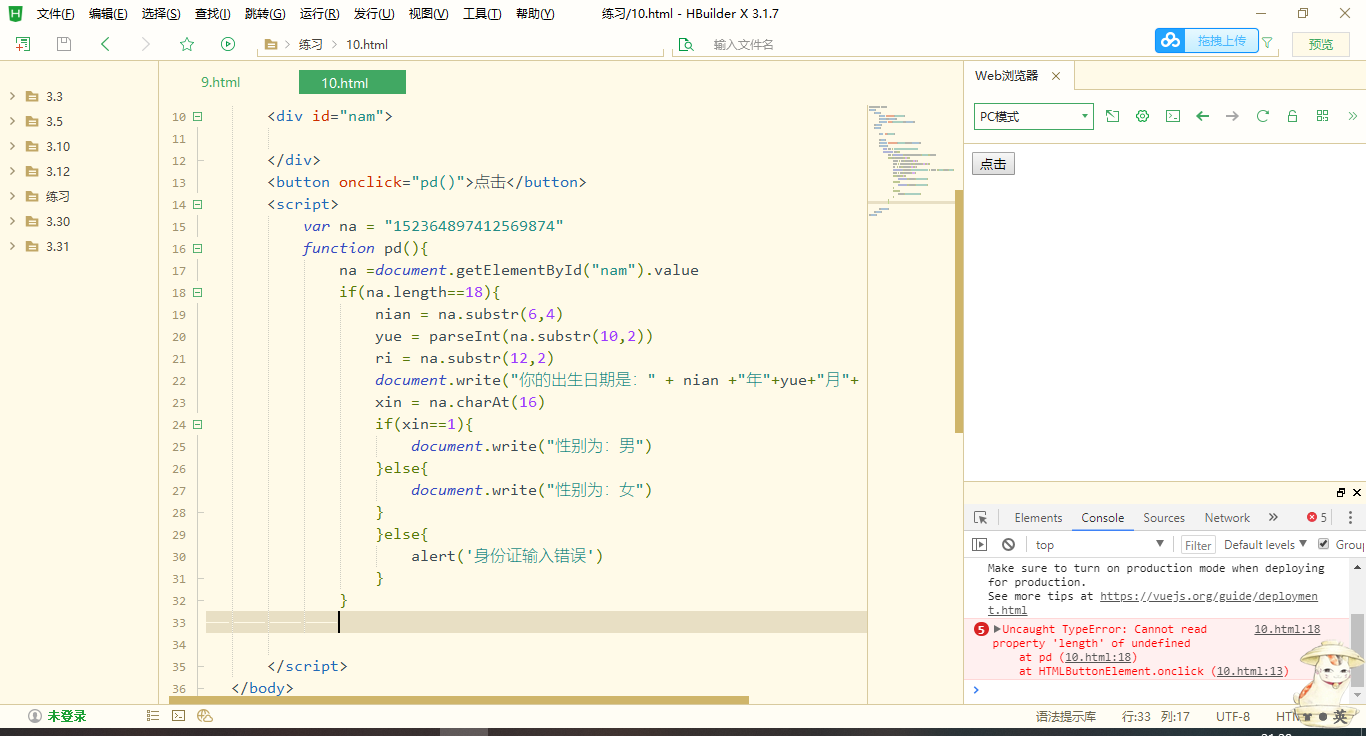Click the browser QR code icon
Viewport: 1366px width, 736px height.
(1322, 116)
